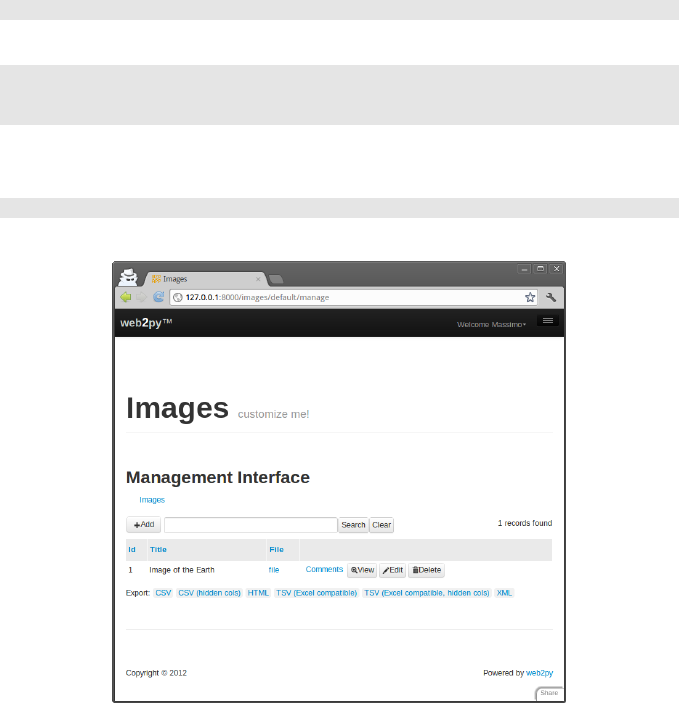
Task: Click the Management Interface heading
Action: 218,477
